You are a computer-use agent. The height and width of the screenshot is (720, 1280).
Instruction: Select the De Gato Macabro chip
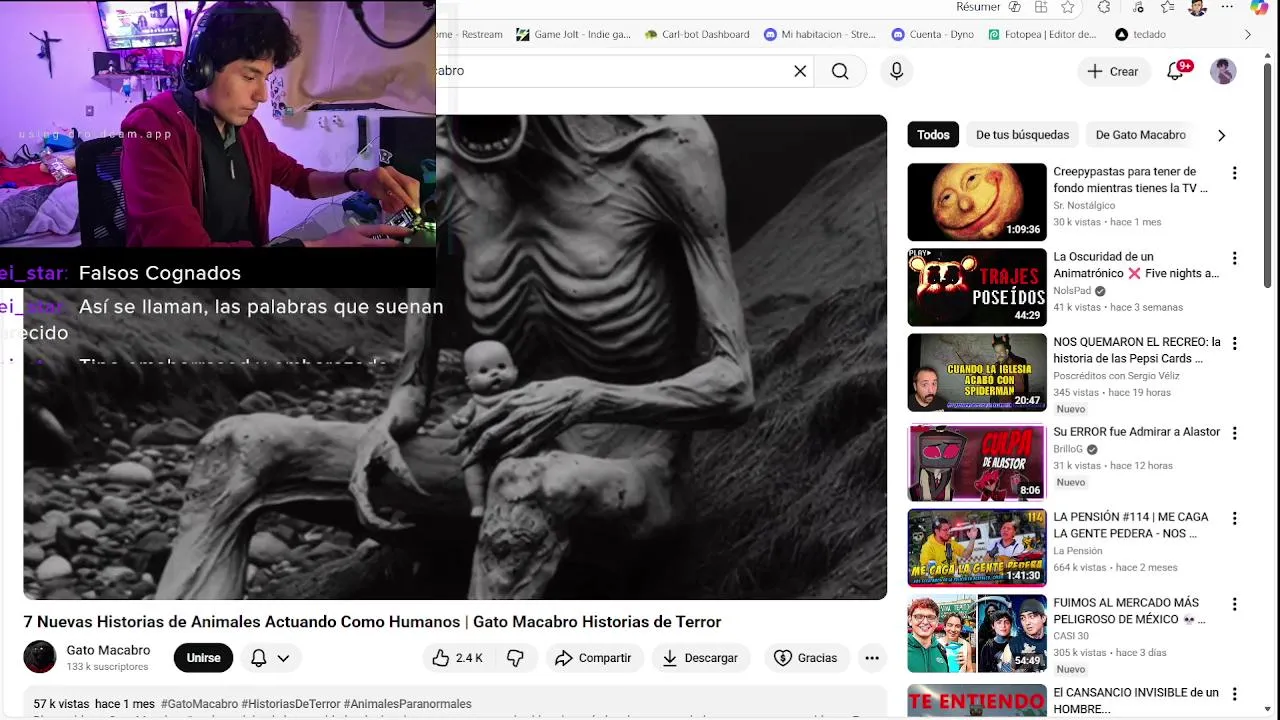[x=1140, y=135]
